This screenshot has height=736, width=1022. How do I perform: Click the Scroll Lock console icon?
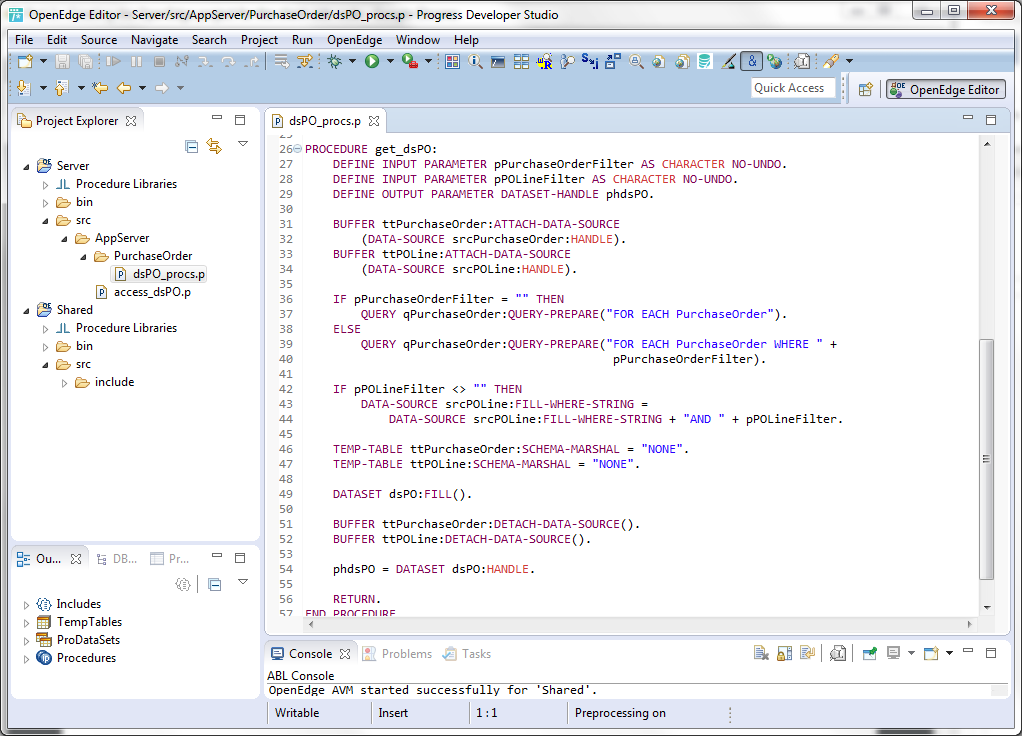[785, 653]
